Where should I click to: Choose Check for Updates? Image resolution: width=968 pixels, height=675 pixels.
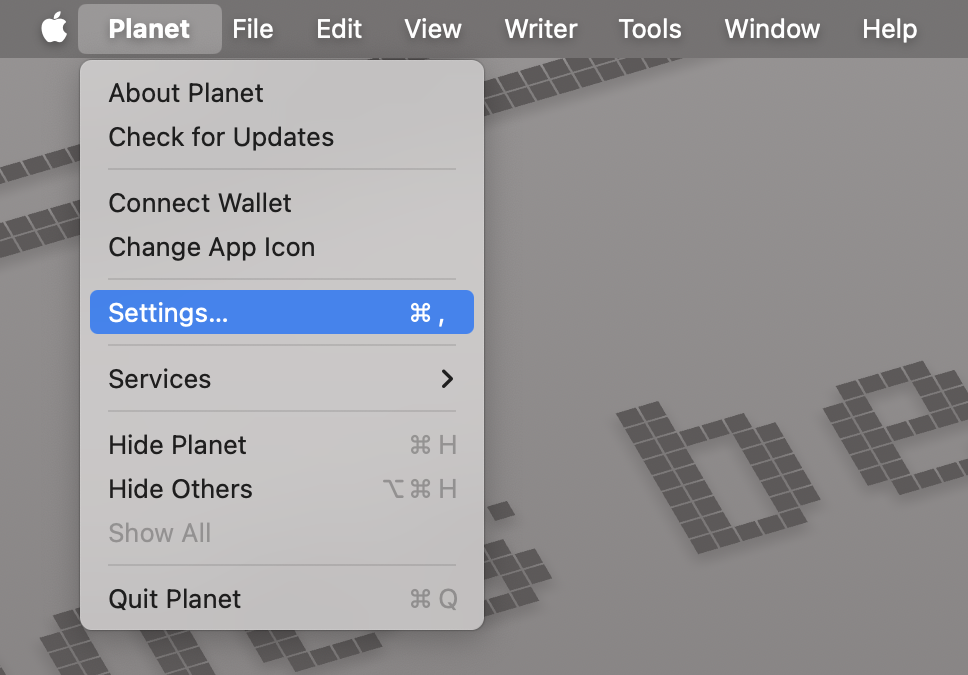221,137
